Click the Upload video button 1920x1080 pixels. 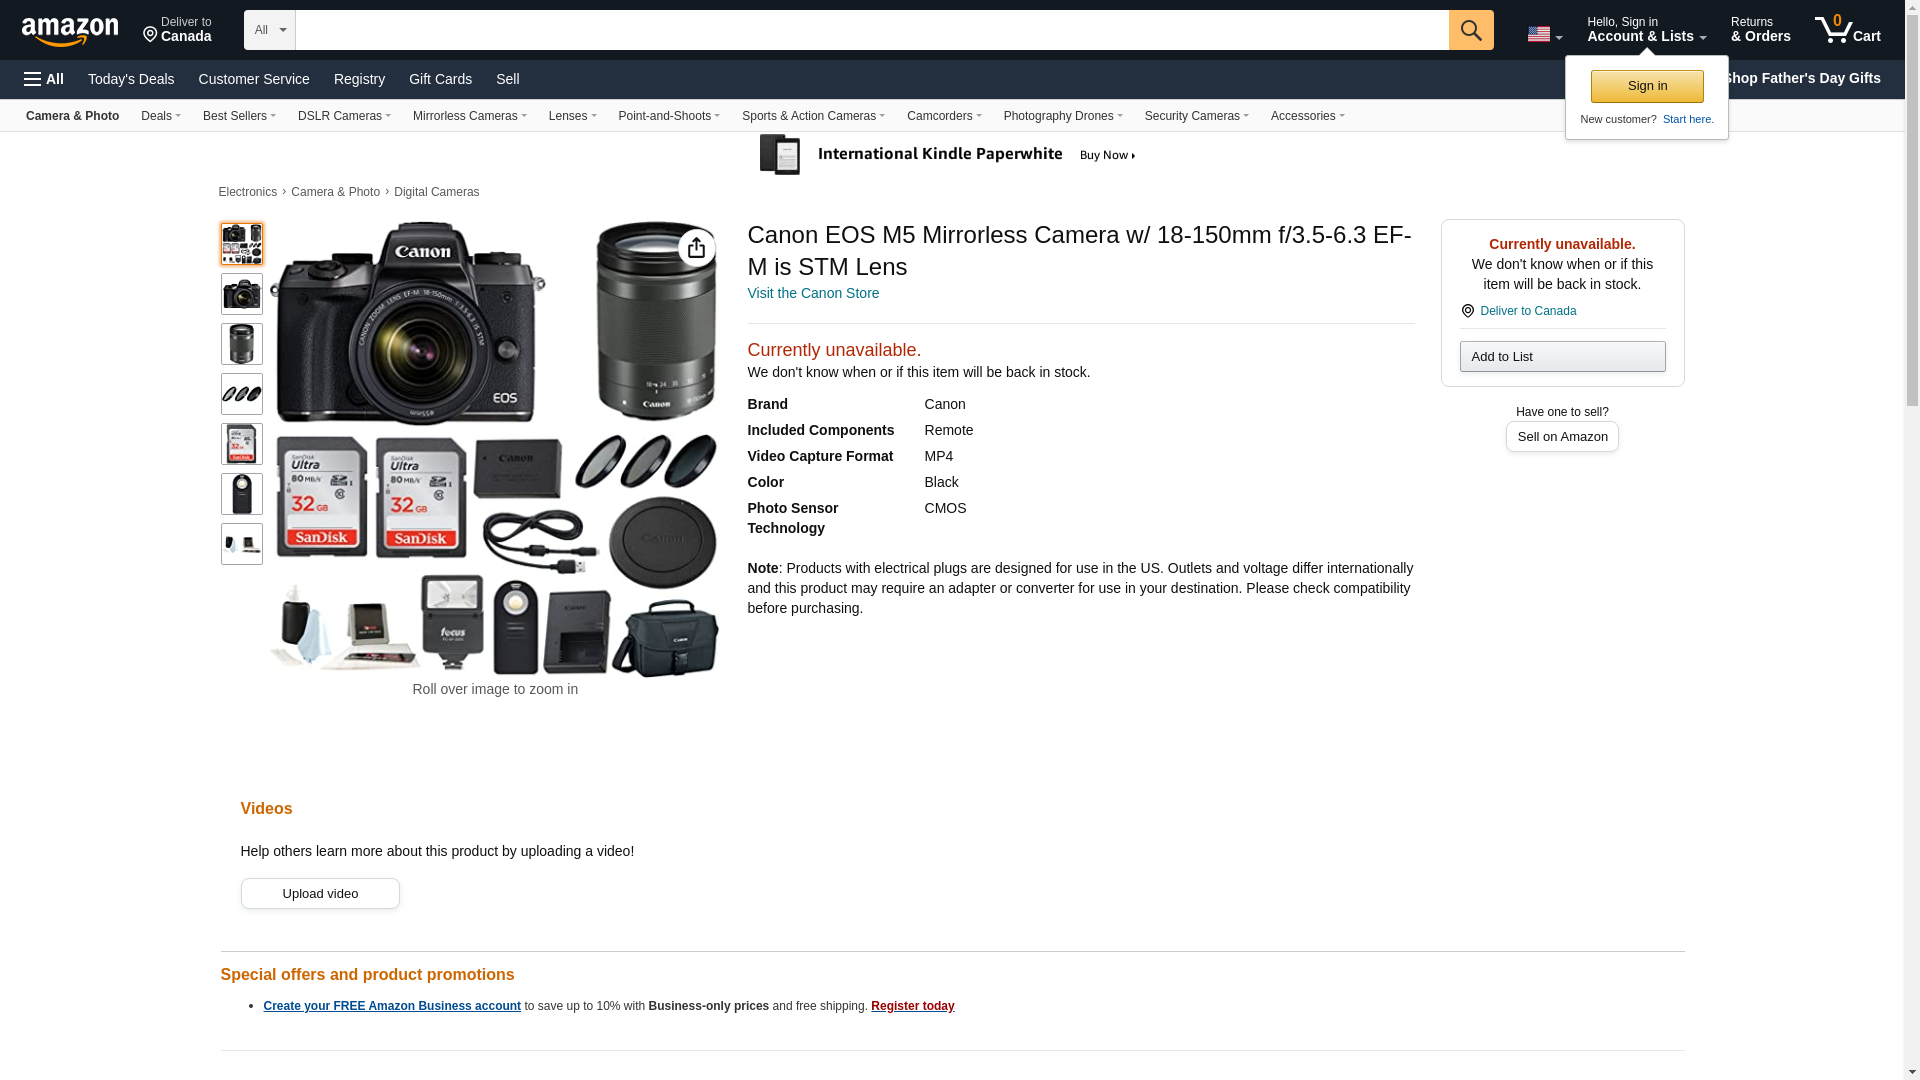point(320,894)
